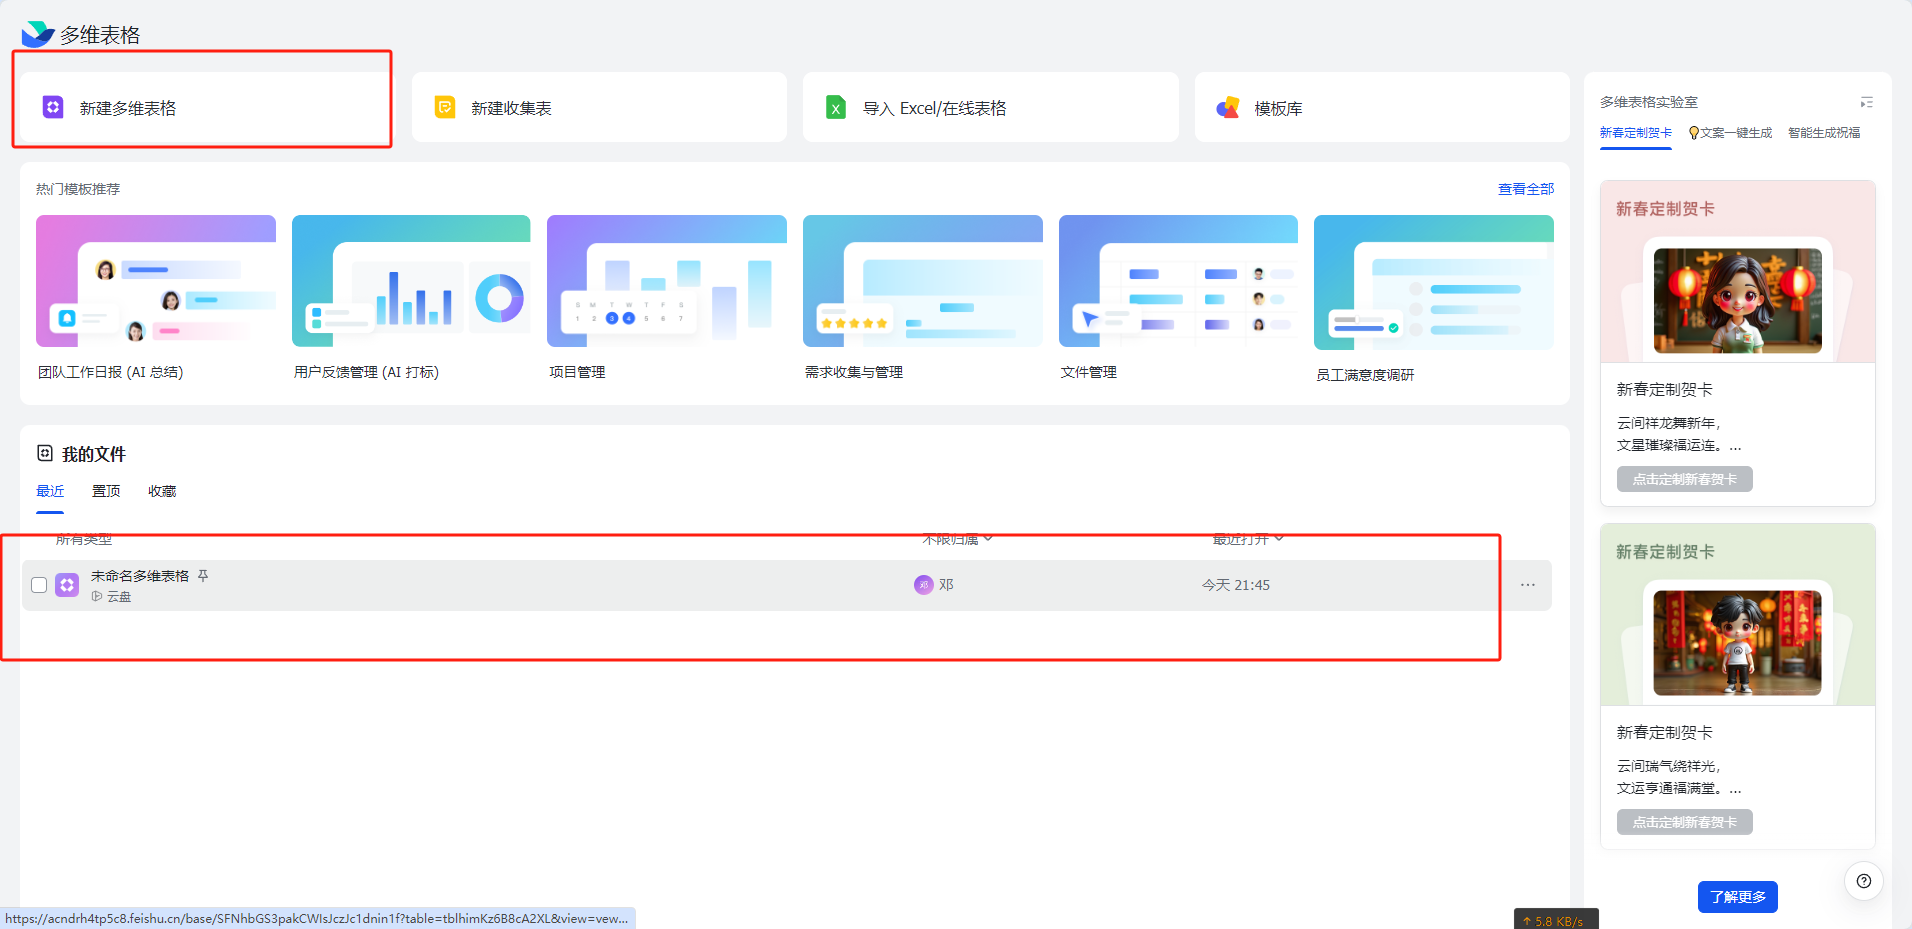Expand the 最近打开 sort dropdown
The width and height of the screenshot is (1912, 929).
click(x=1247, y=540)
